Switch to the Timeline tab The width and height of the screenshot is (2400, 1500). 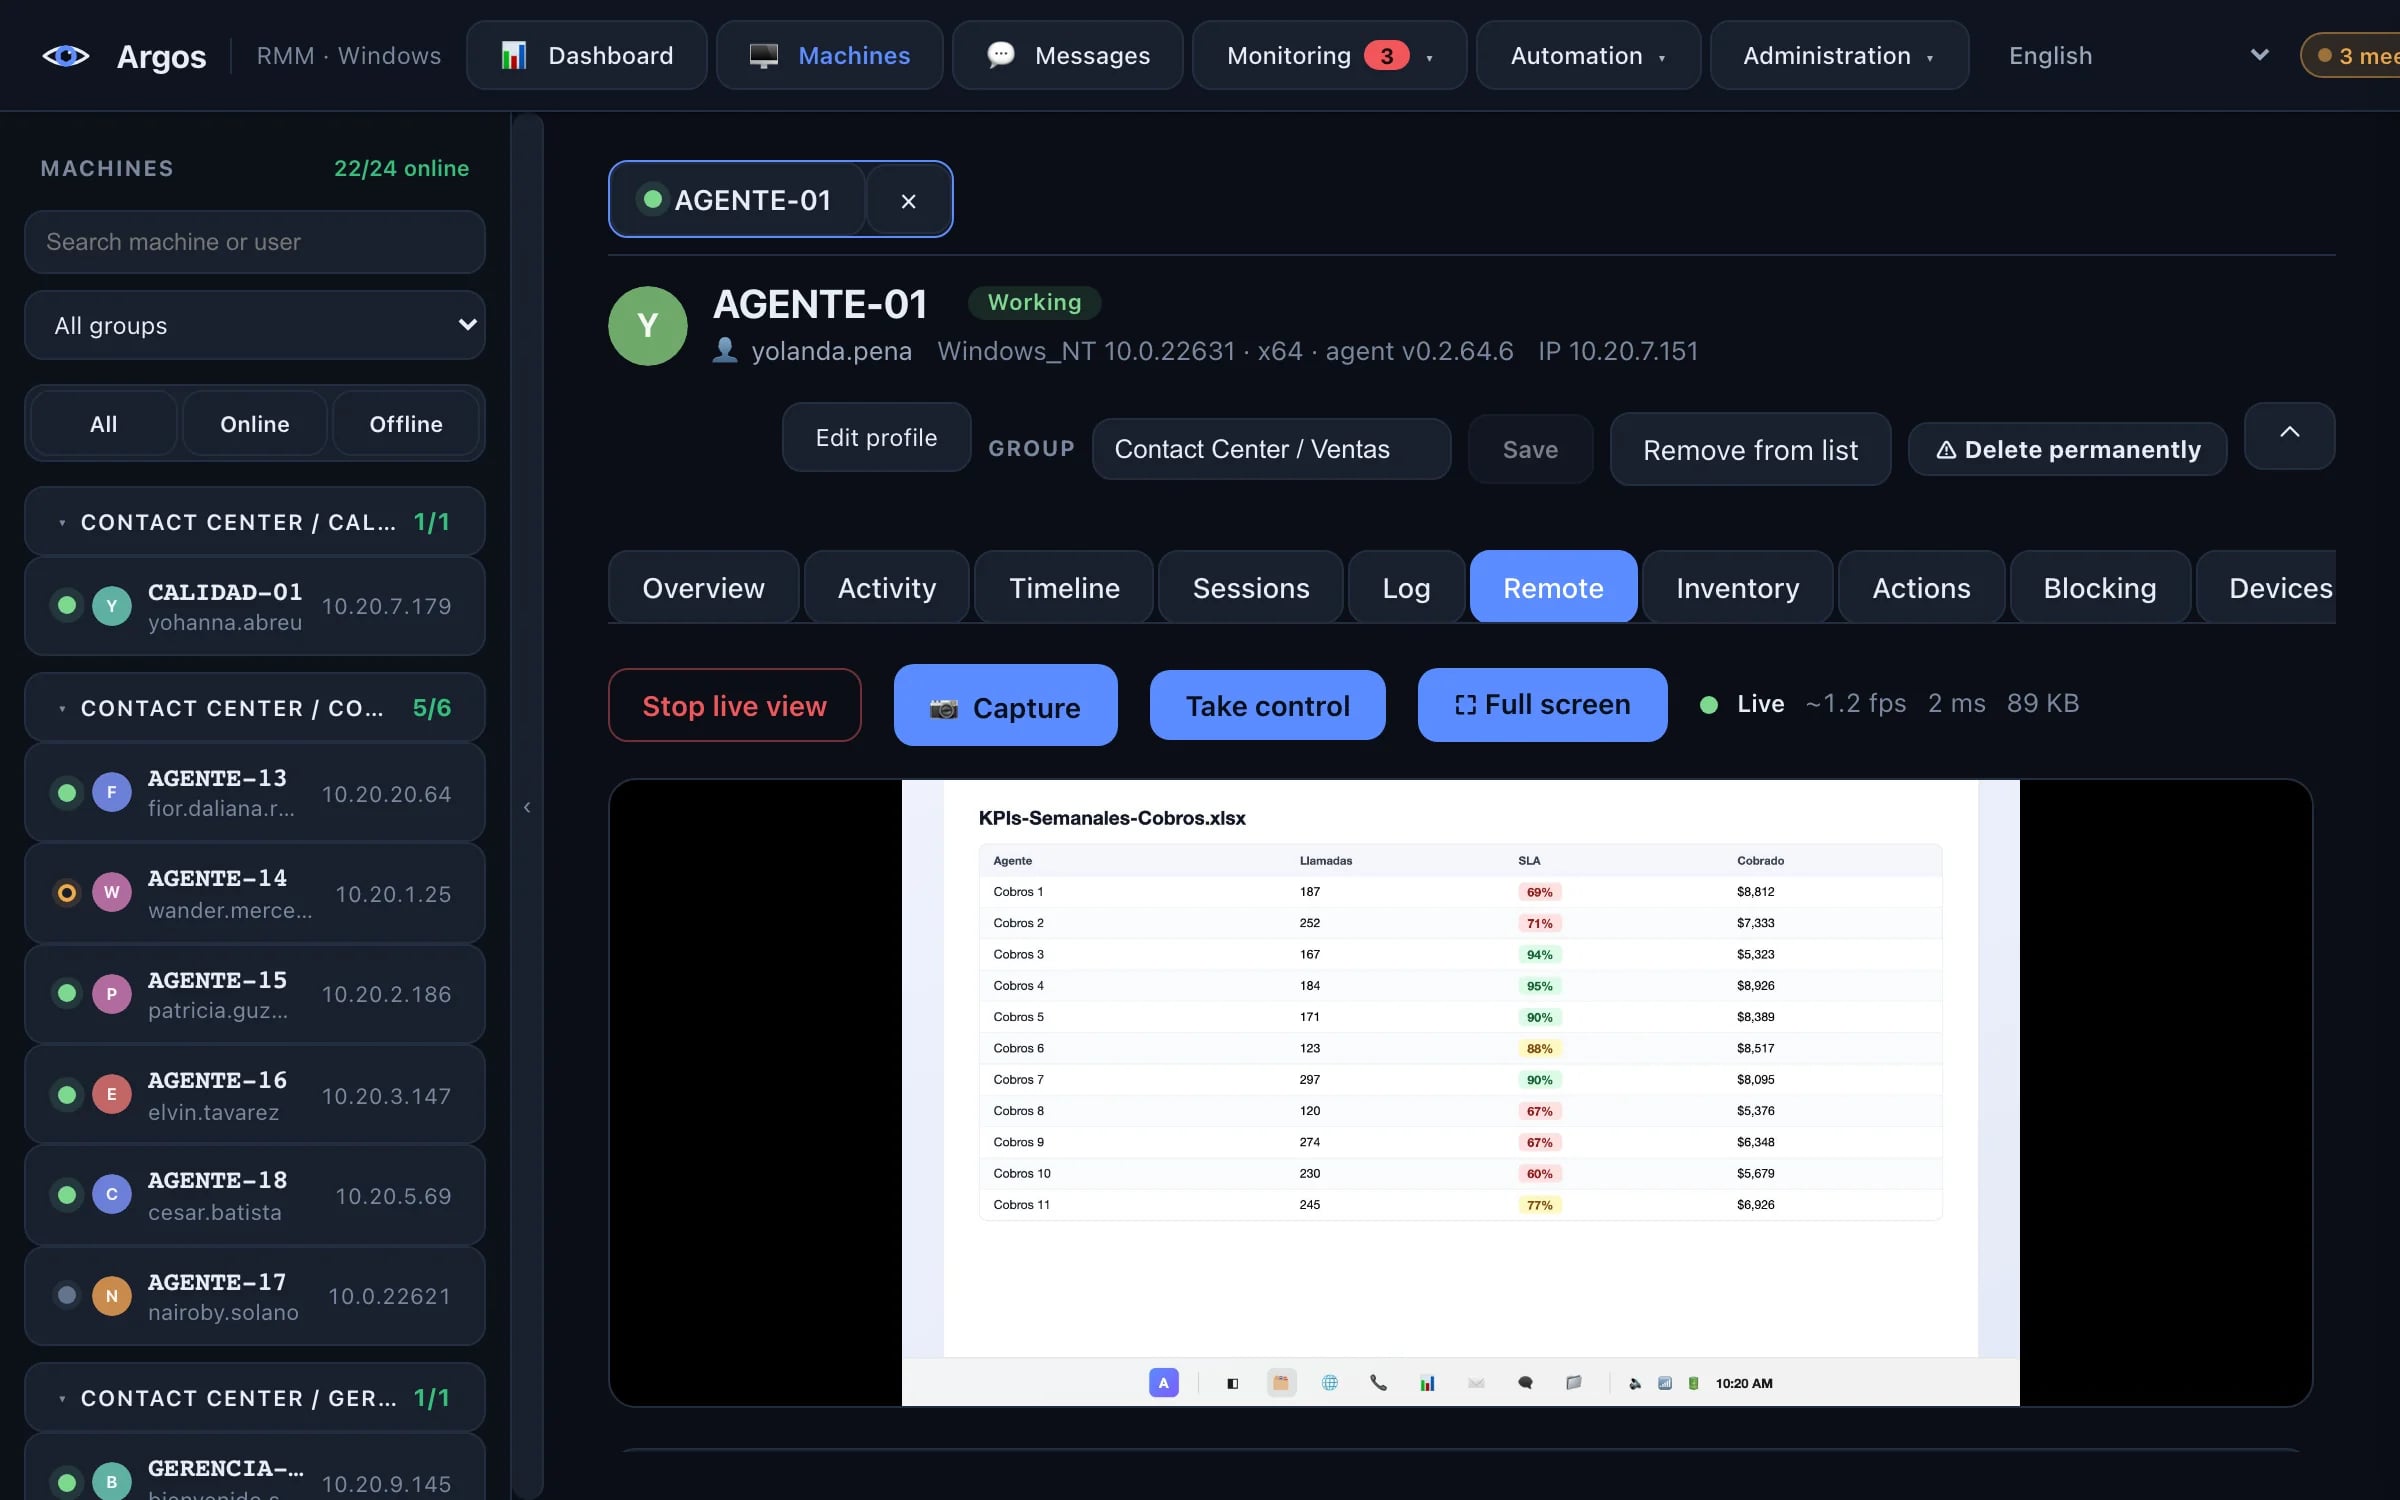1064,587
